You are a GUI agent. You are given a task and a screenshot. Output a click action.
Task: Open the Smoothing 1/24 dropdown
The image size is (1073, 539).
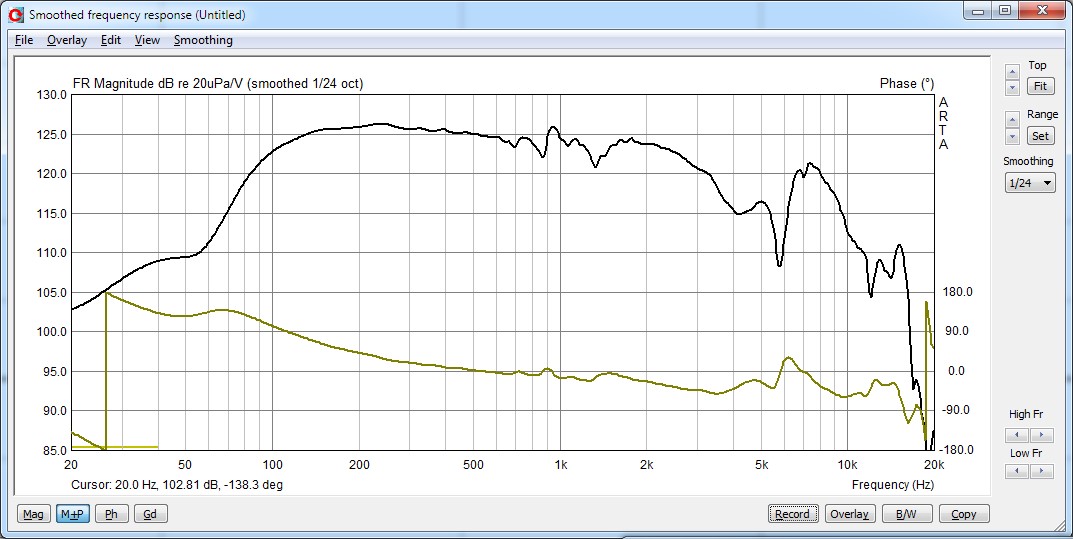(1030, 183)
